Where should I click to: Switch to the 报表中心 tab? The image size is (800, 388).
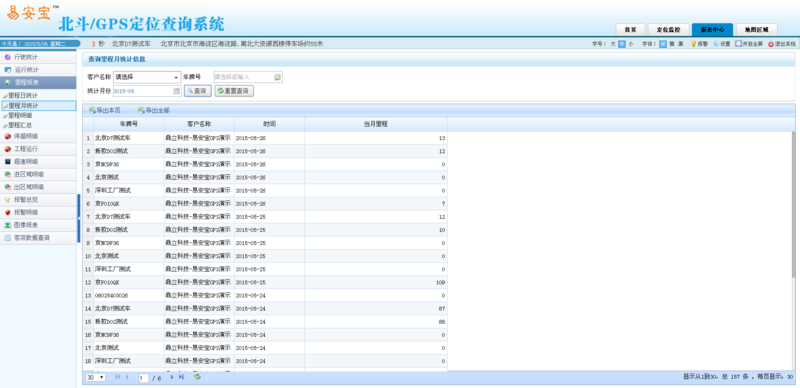(x=712, y=30)
